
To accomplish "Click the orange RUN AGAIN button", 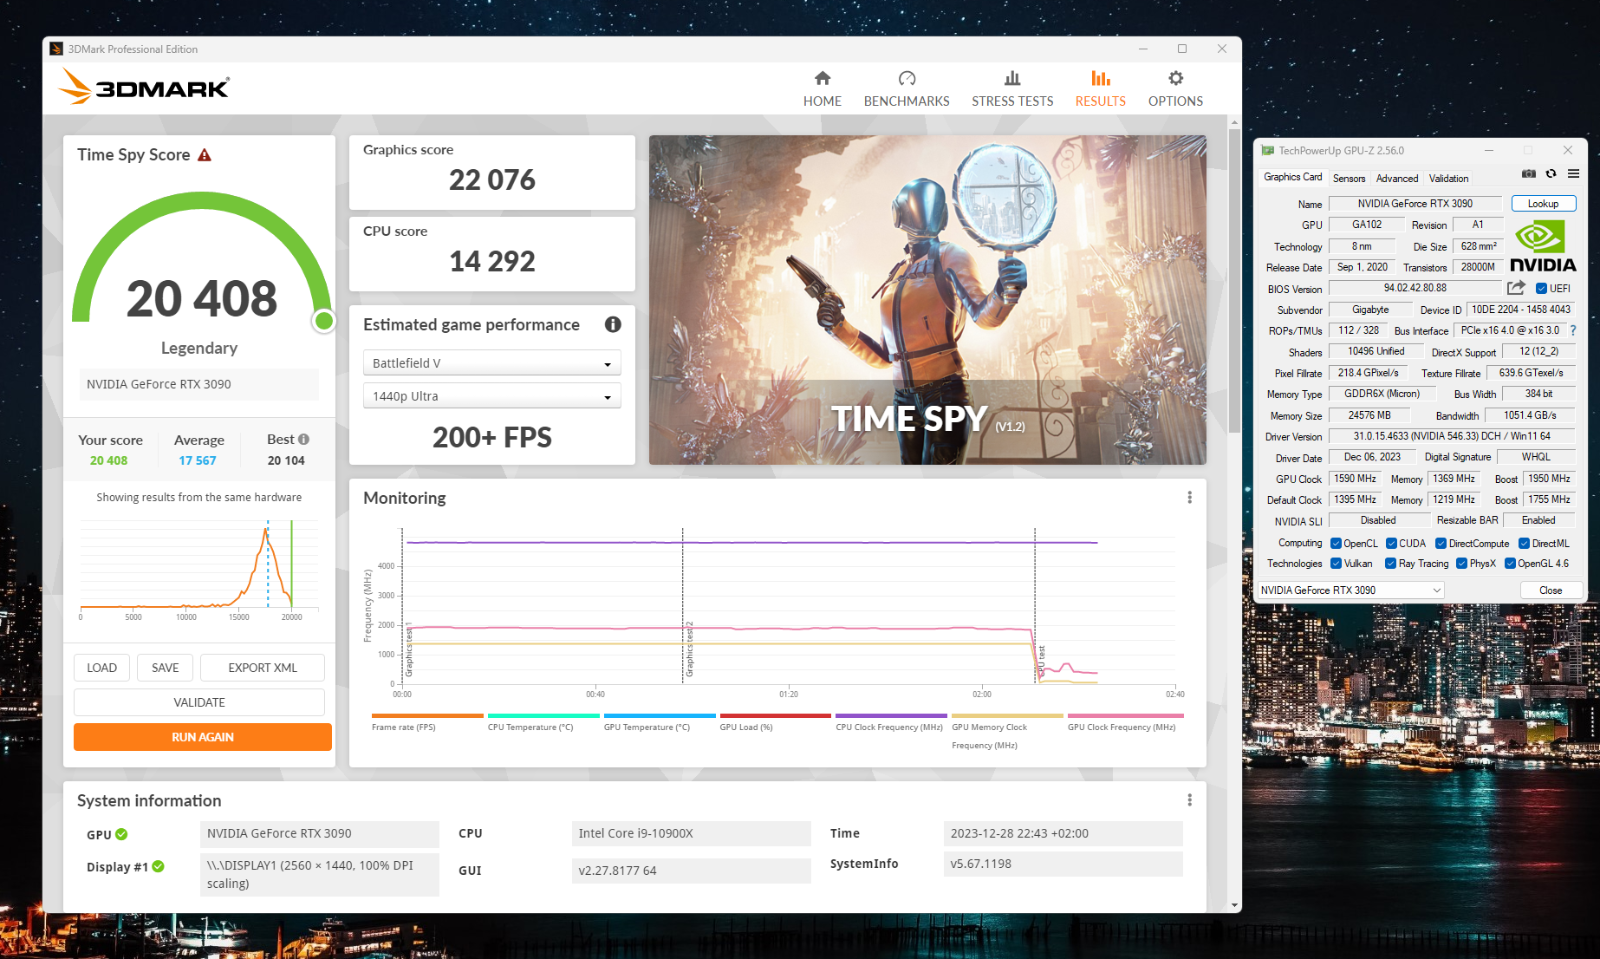I will (x=202, y=737).
